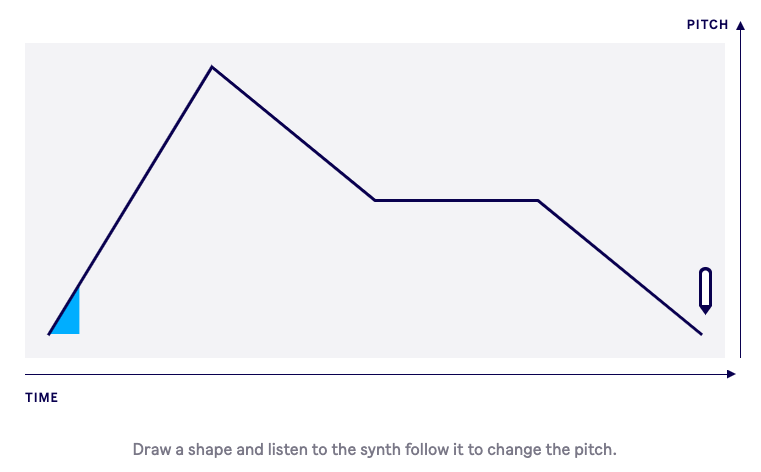The height and width of the screenshot is (472, 761).
Task: Click the PITCH axis arrowhead at top
Action: pyautogui.click(x=740, y=25)
